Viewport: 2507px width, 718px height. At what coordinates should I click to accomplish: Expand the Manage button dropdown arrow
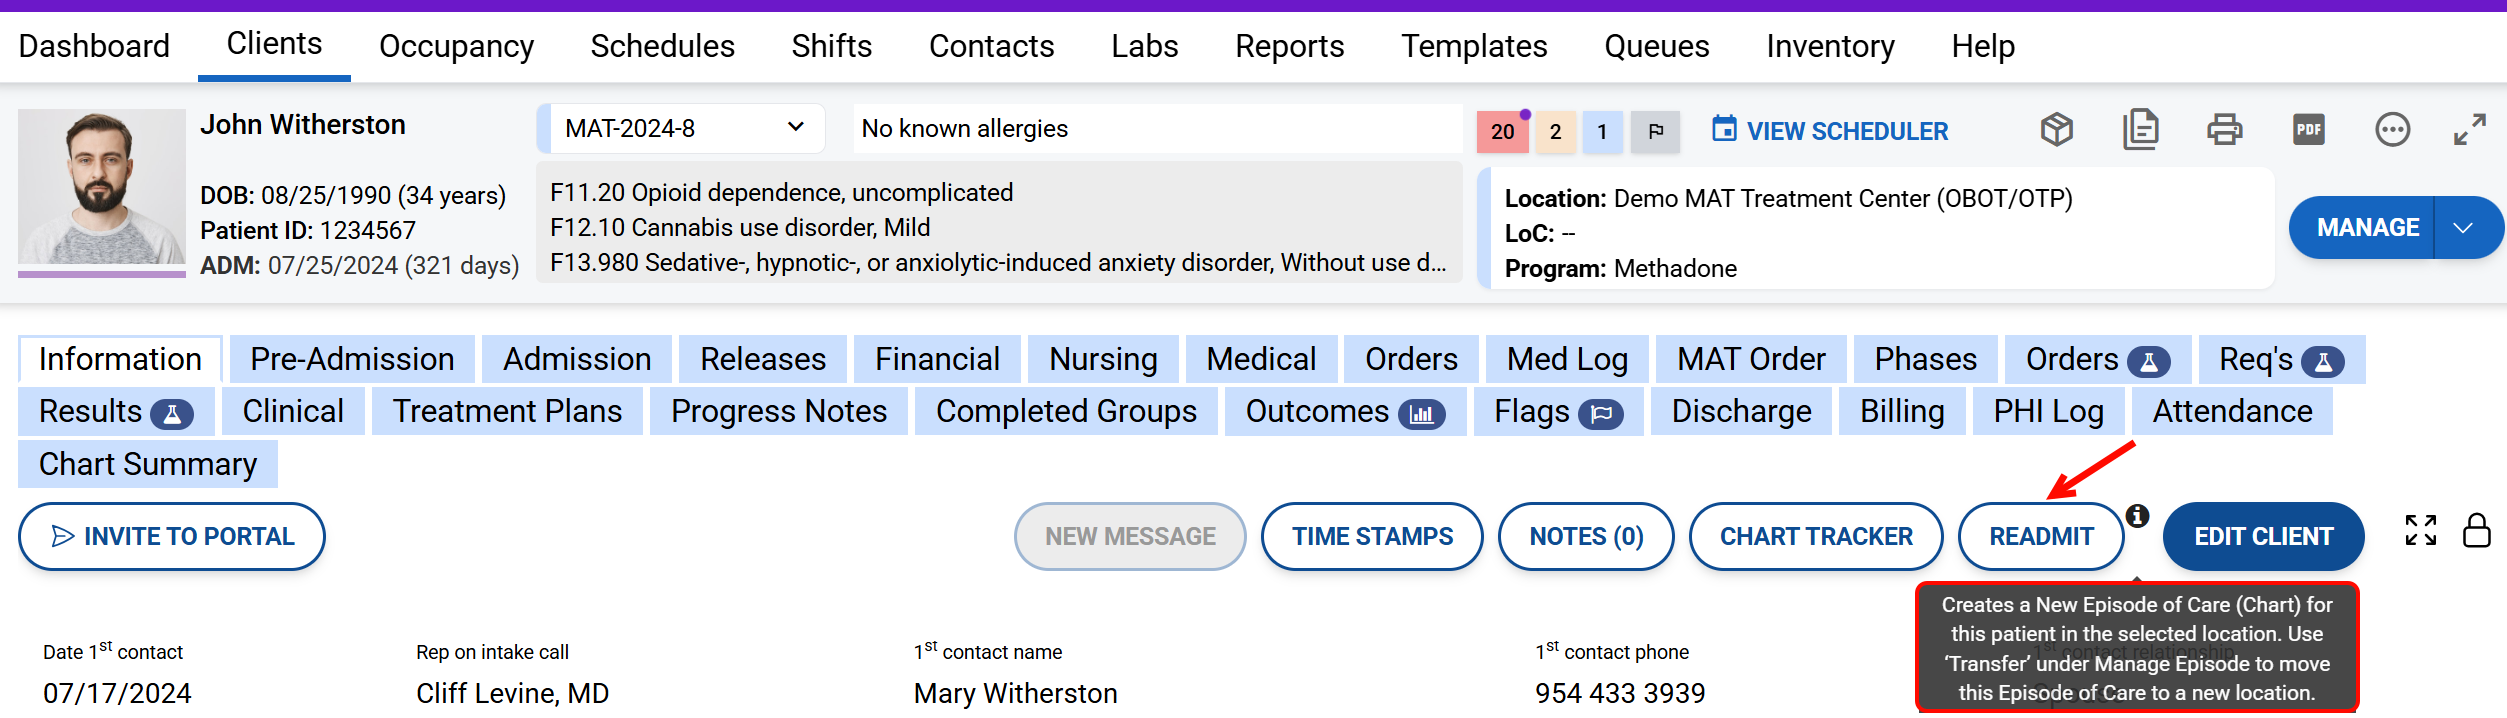pyautogui.click(x=2463, y=228)
